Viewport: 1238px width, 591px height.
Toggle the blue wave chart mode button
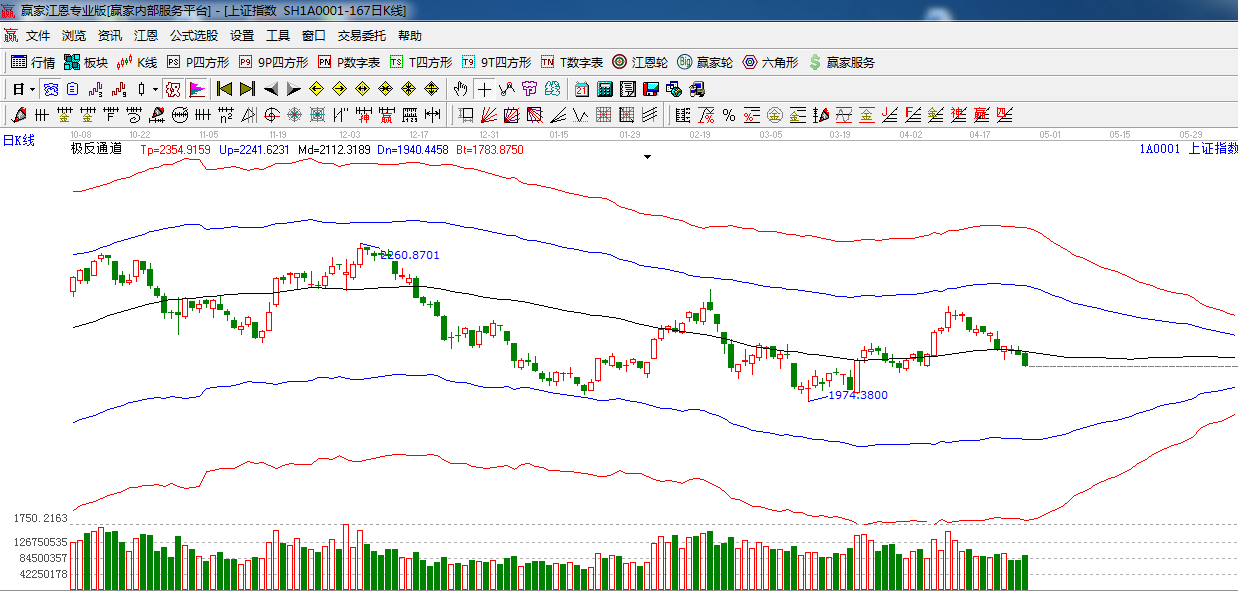pos(49,89)
